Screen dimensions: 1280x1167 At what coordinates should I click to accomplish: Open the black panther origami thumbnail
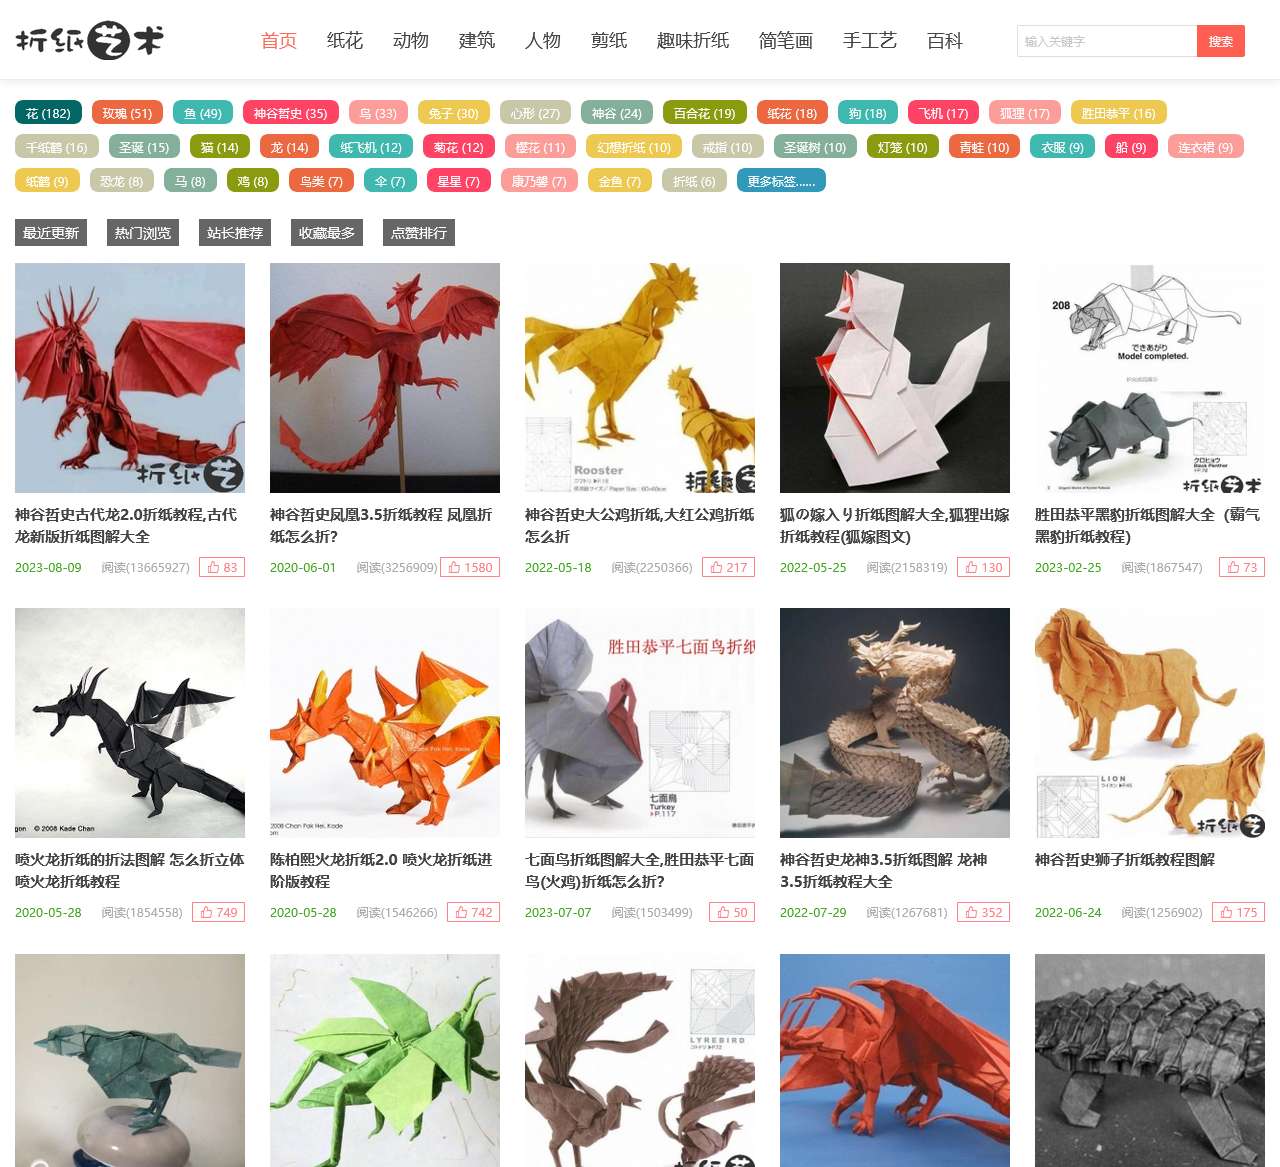click(1150, 378)
